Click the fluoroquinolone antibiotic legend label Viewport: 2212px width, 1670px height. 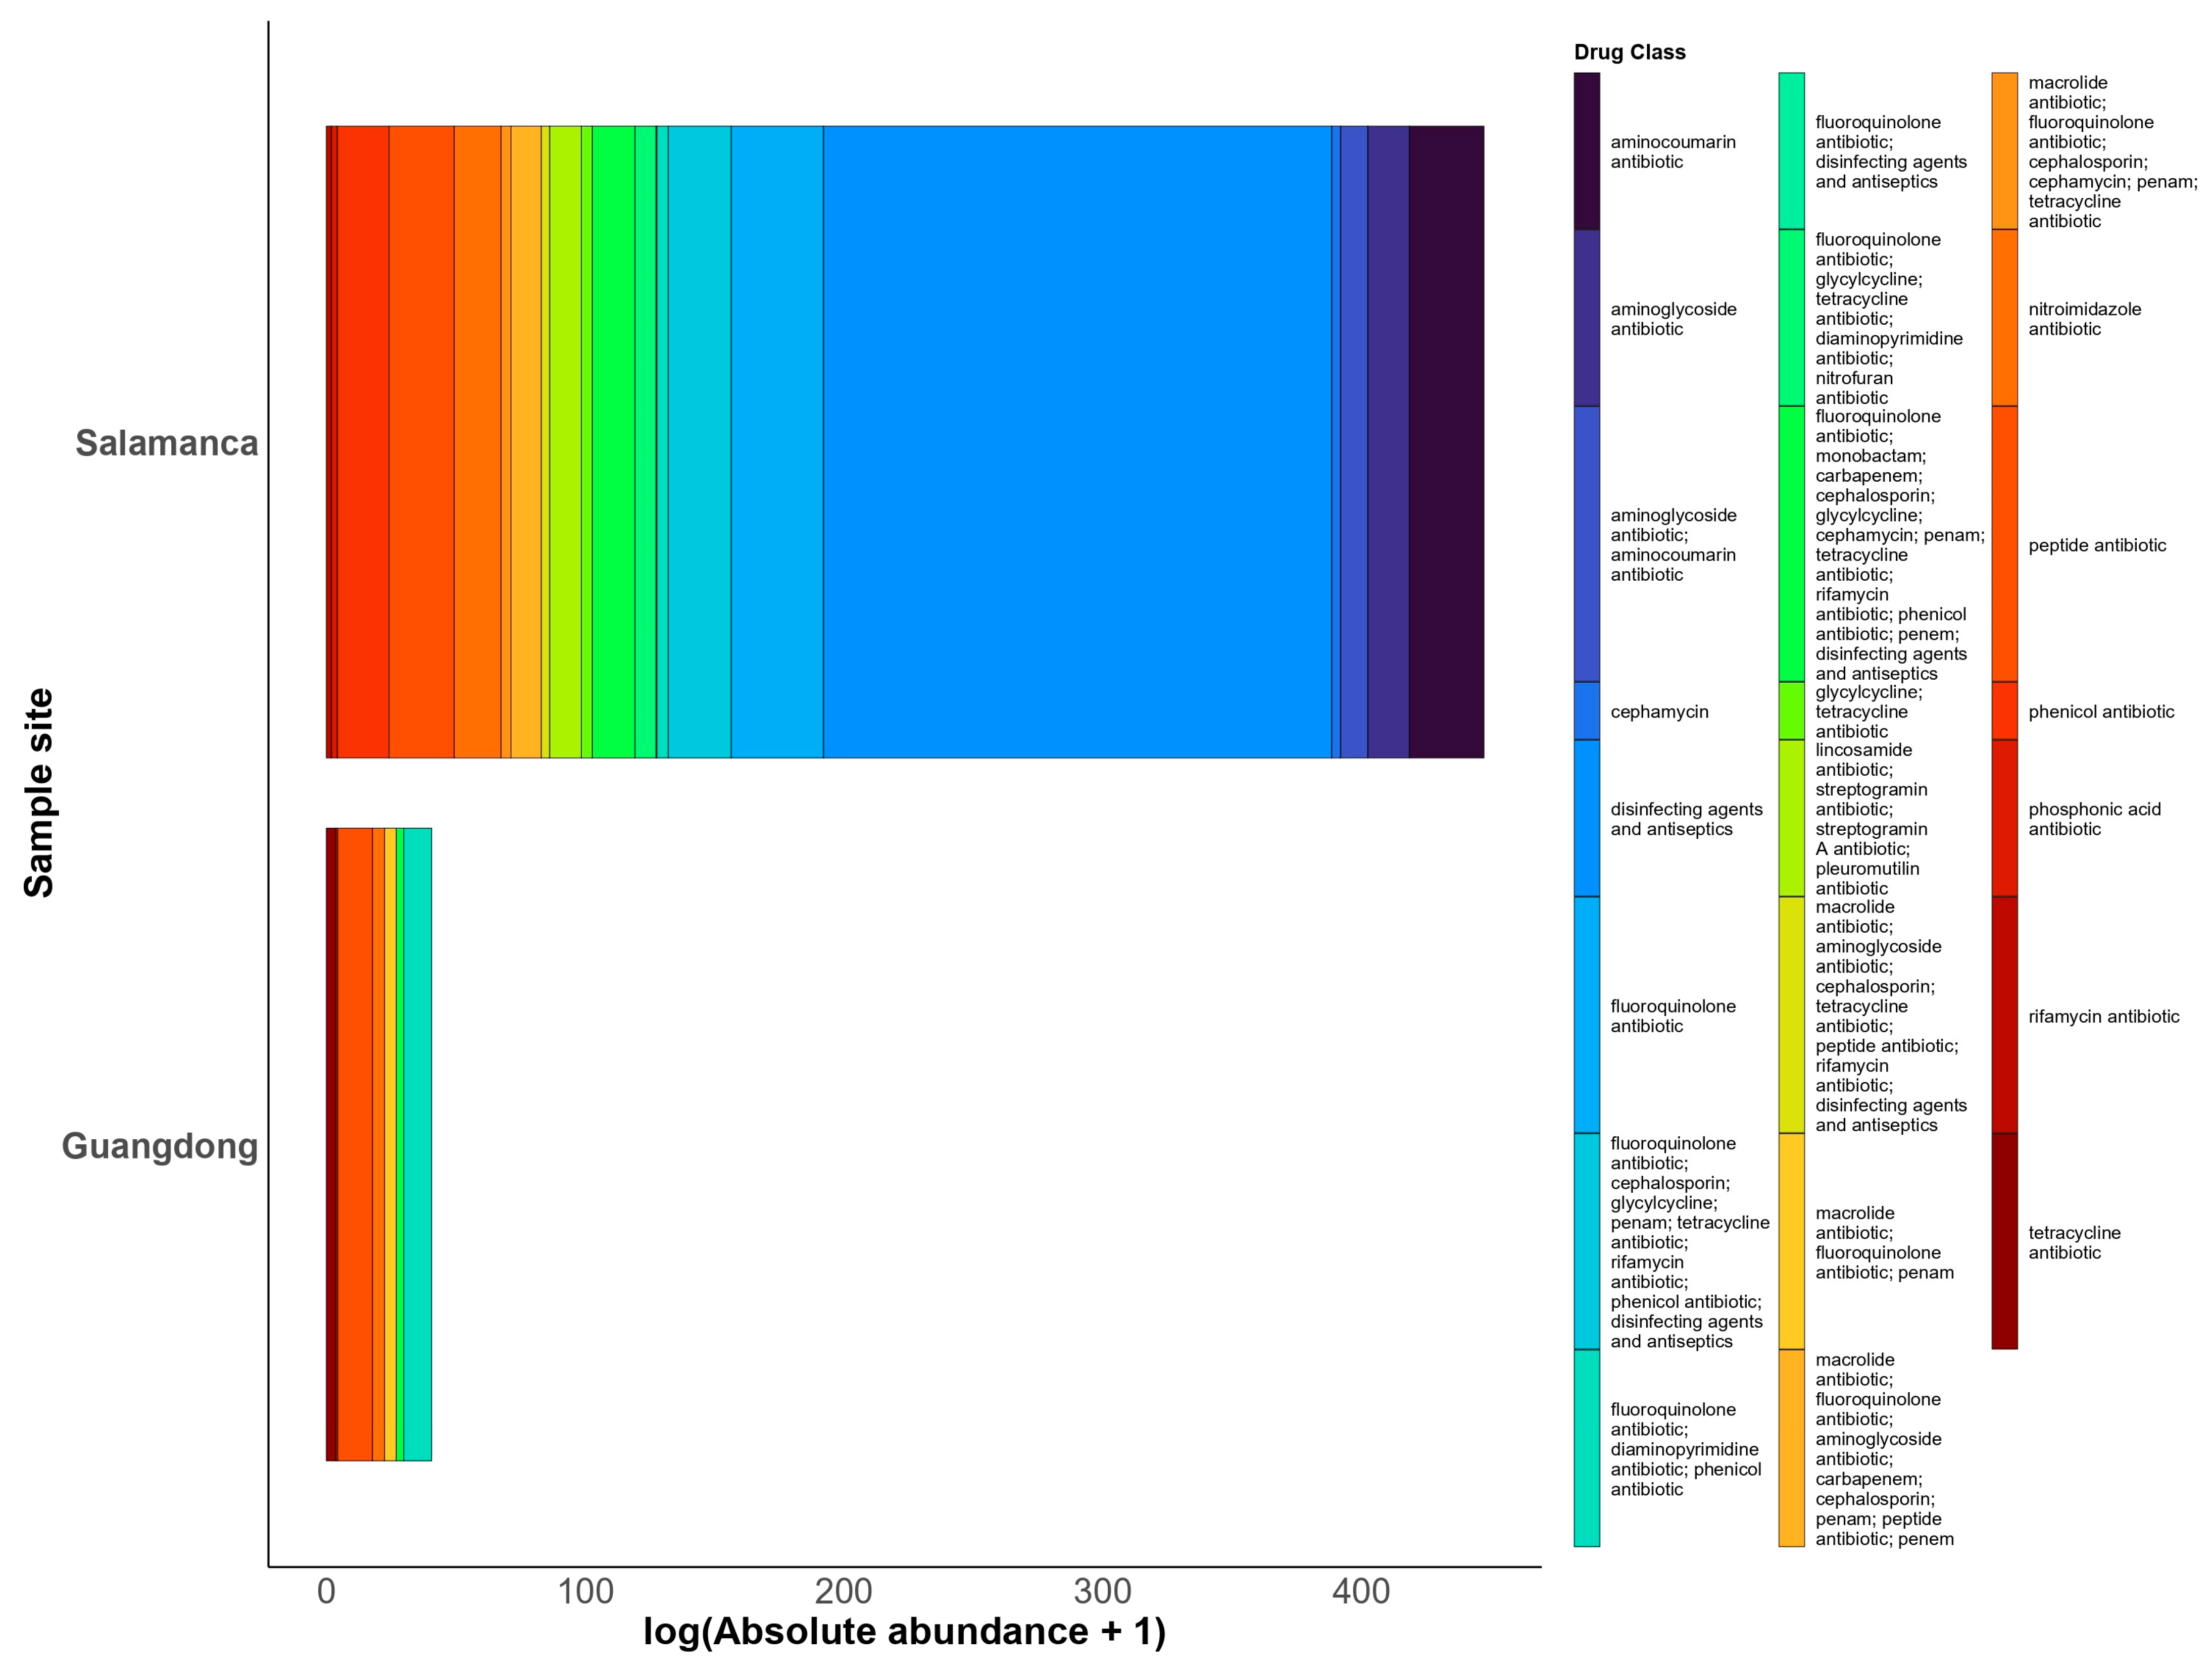(1672, 1015)
